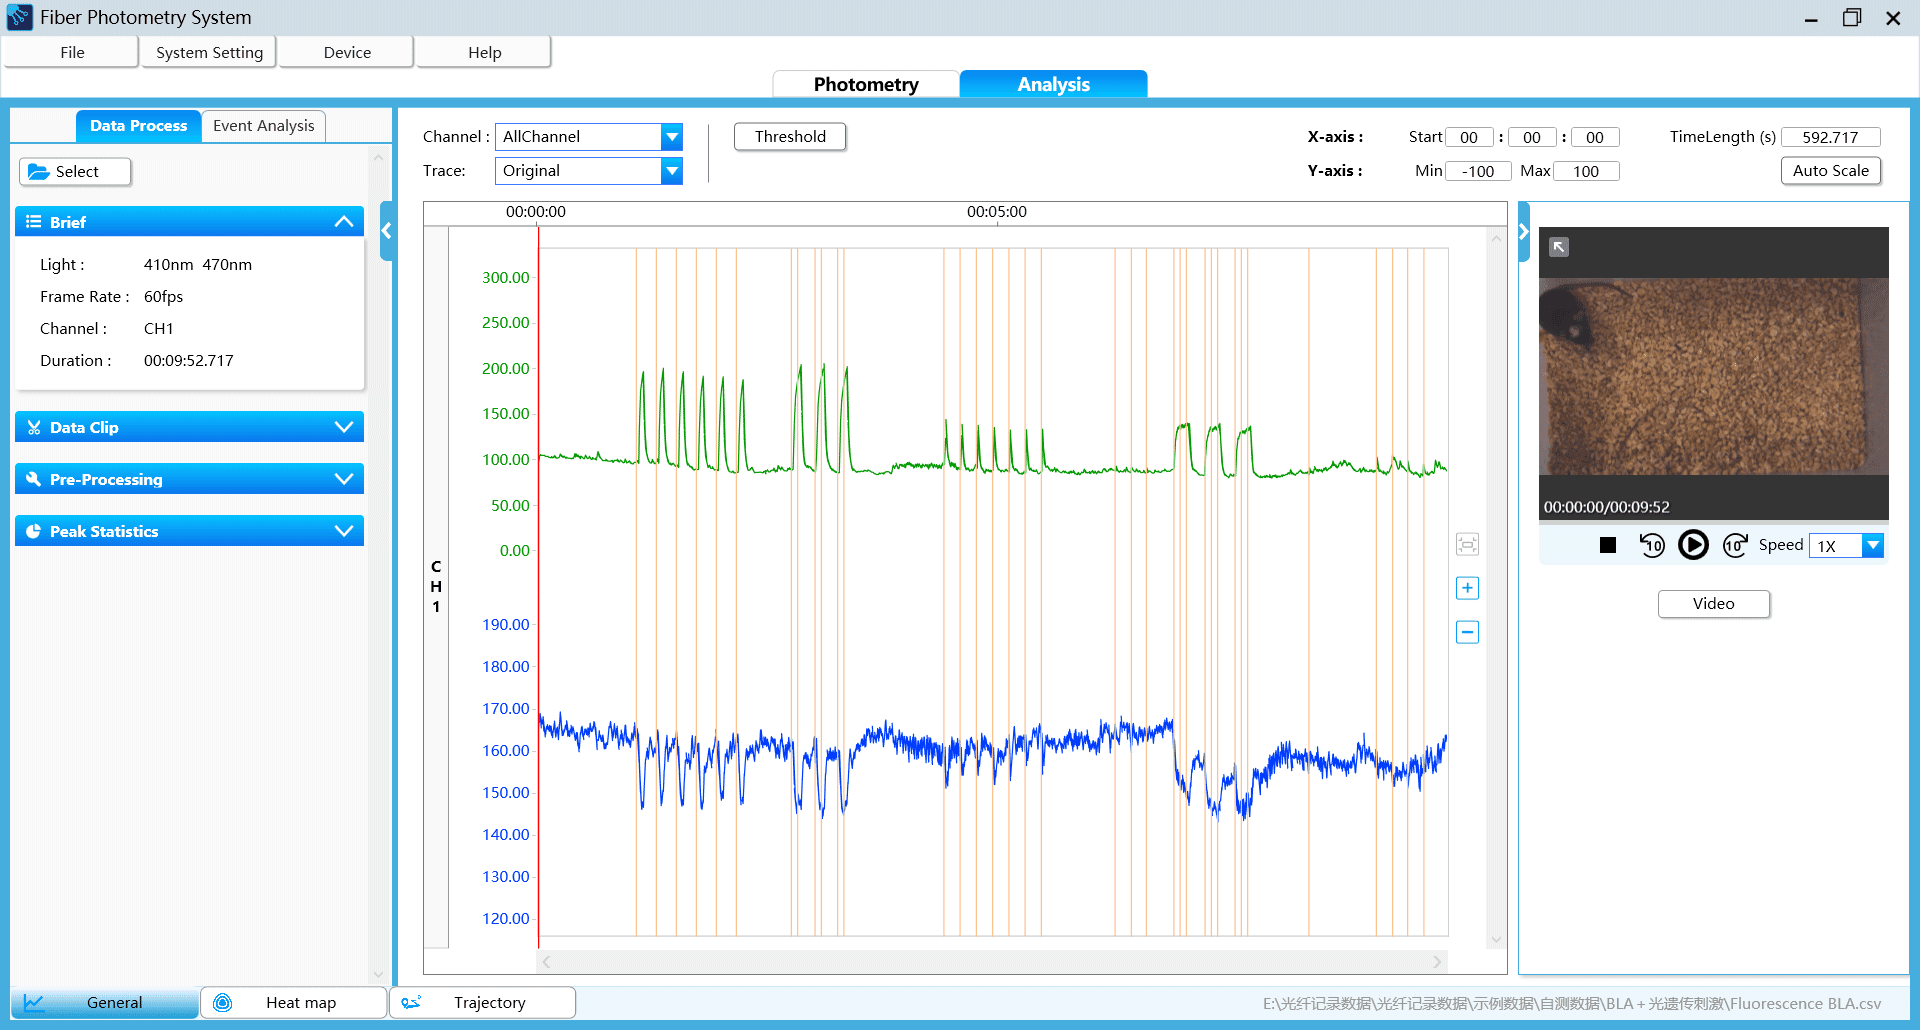The height and width of the screenshot is (1030, 1920).
Task: Zoom in on the chart with the plus icon
Action: pos(1467,588)
